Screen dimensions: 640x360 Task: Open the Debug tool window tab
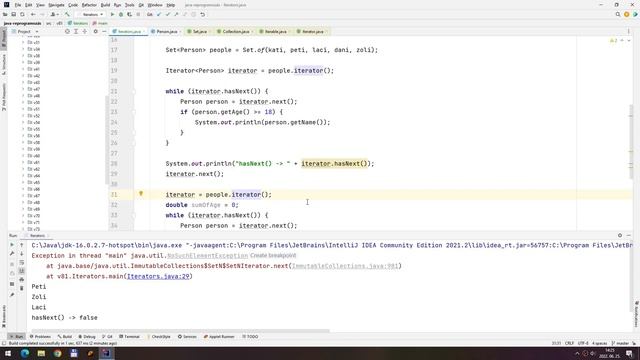tap(87, 337)
